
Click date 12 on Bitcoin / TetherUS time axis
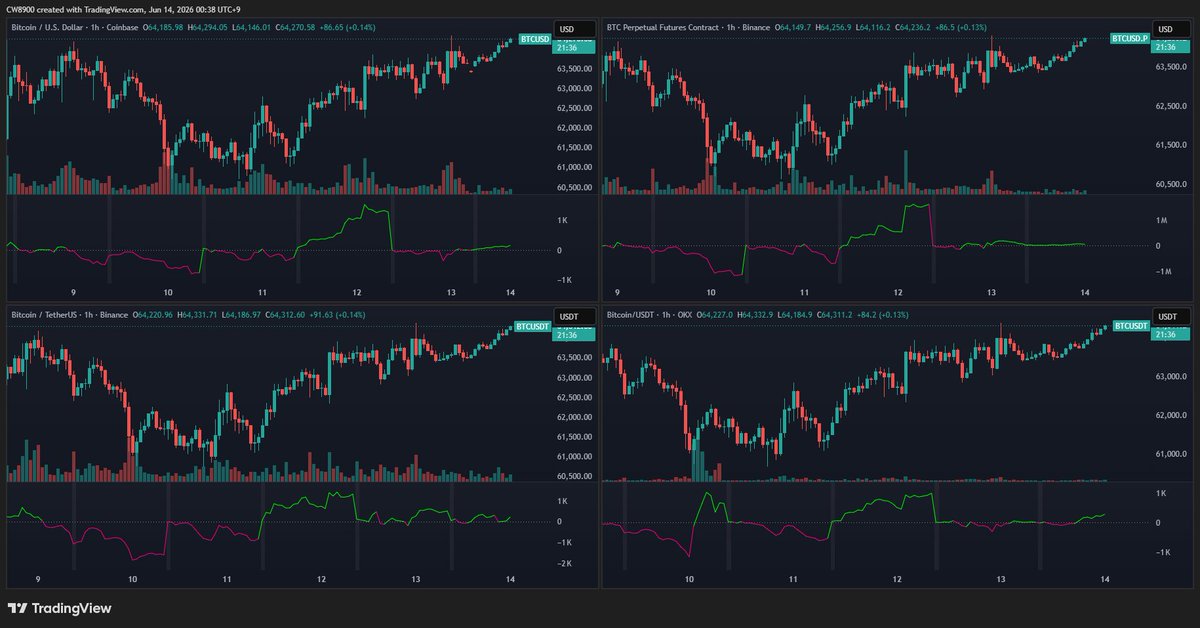click(x=321, y=580)
